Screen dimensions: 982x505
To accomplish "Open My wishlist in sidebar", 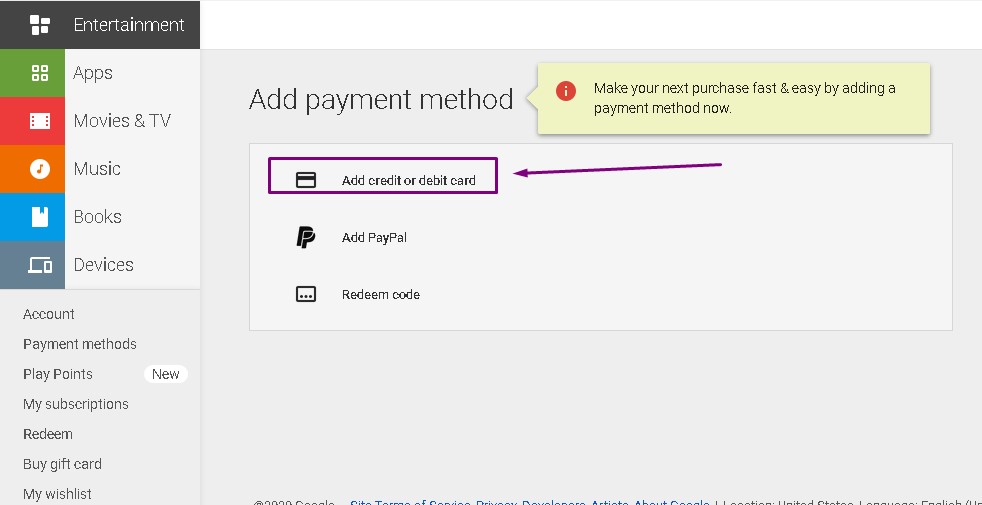I will click(x=57, y=494).
